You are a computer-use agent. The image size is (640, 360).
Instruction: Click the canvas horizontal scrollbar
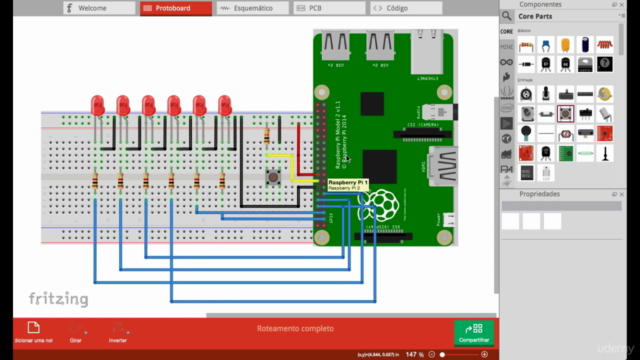pyautogui.click(x=351, y=315)
